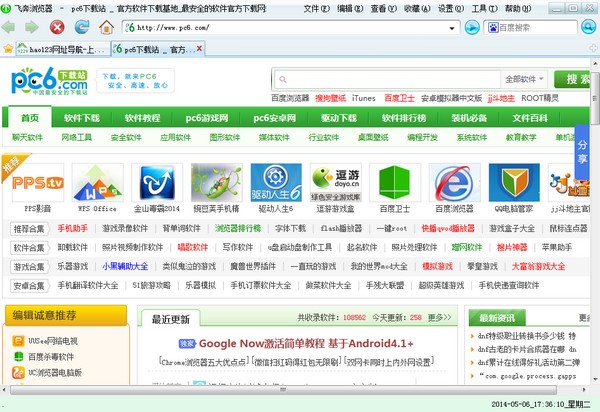Open the WPS Office app icon
The width and height of the screenshot is (600, 412).
(98, 183)
